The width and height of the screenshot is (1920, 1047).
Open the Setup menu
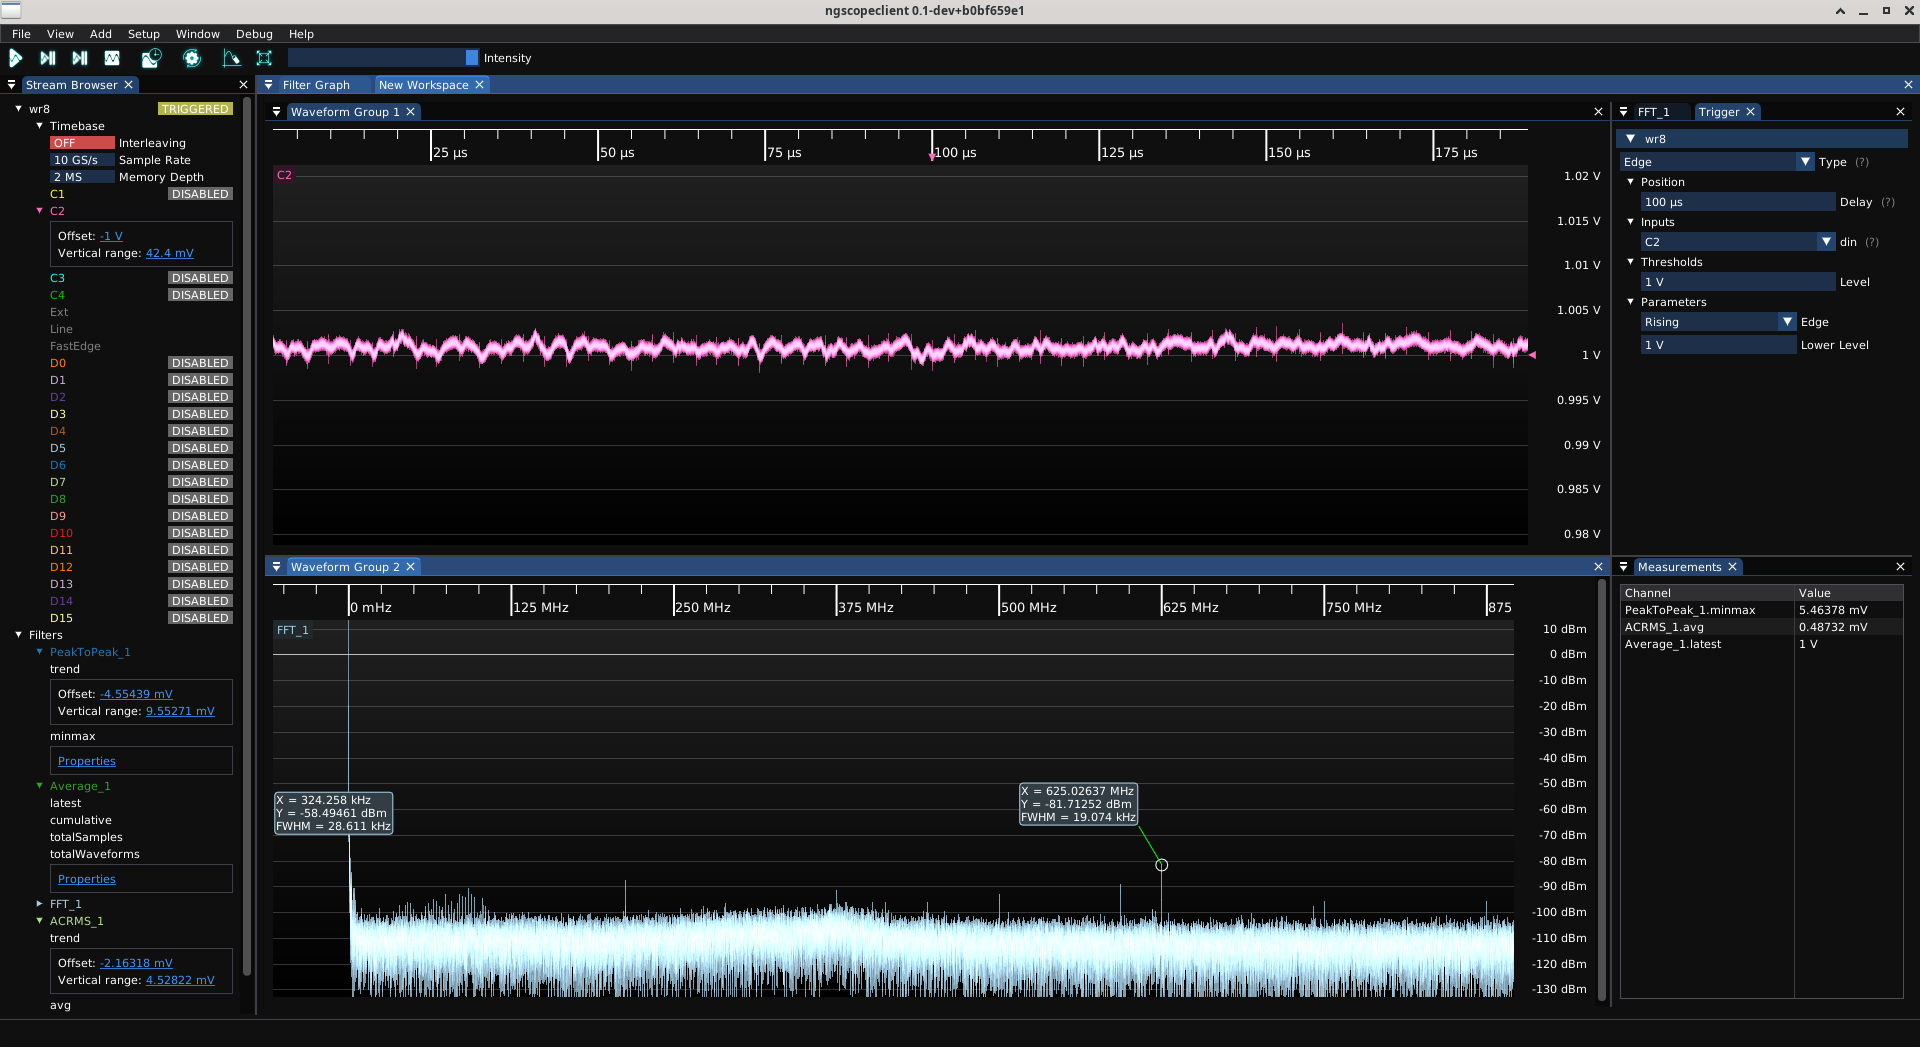(144, 34)
